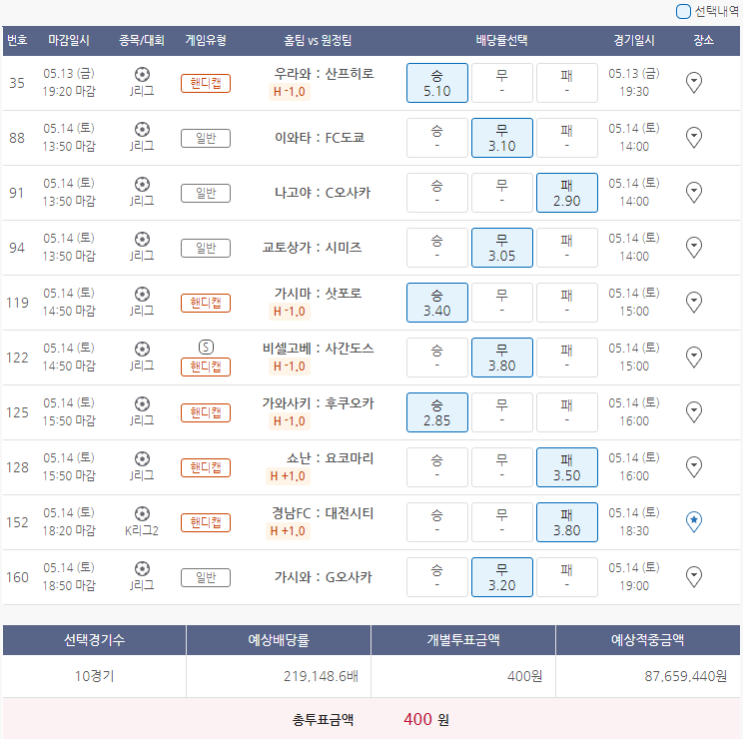Click the 219,148.6배 expected odds value

pos(321,676)
